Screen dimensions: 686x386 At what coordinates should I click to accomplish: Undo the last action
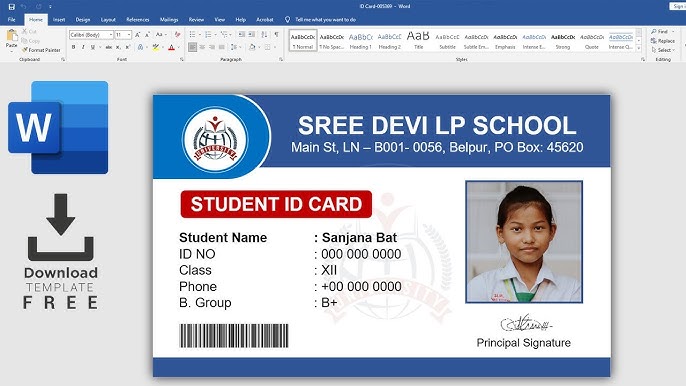(x=23, y=7)
